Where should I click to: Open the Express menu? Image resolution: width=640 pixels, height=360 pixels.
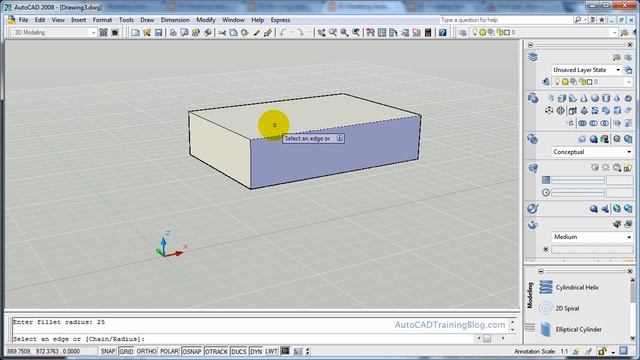(x=280, y=20)
